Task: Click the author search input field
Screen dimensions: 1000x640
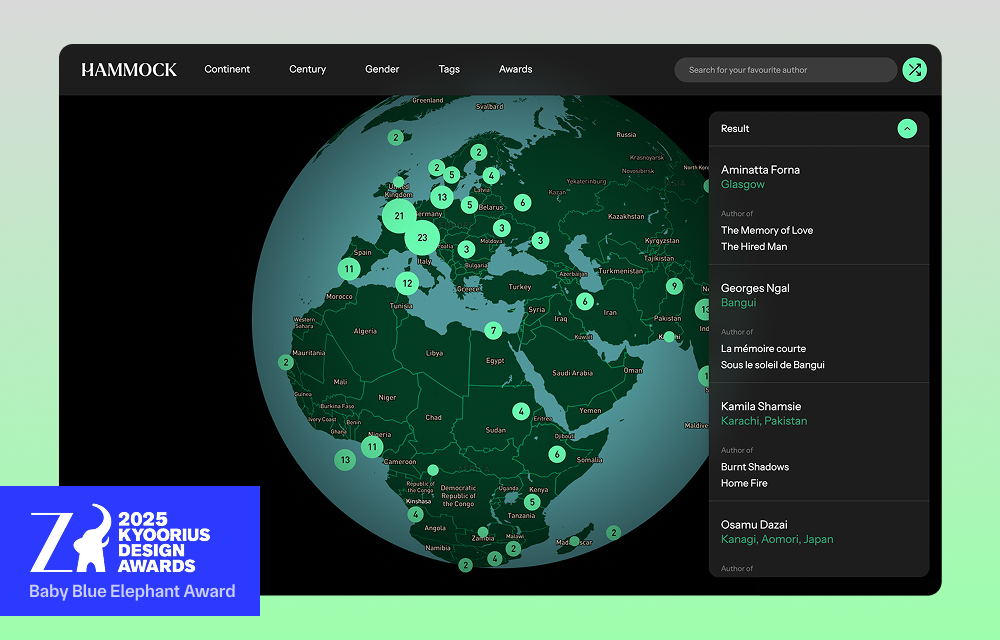Action: click(x=785, y=70)
